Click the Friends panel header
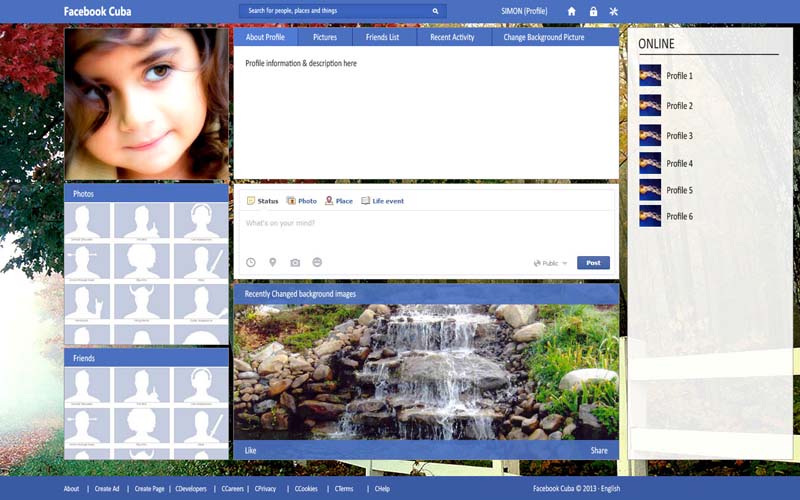The height and width of the screenshot is (500, 800). 146,358
